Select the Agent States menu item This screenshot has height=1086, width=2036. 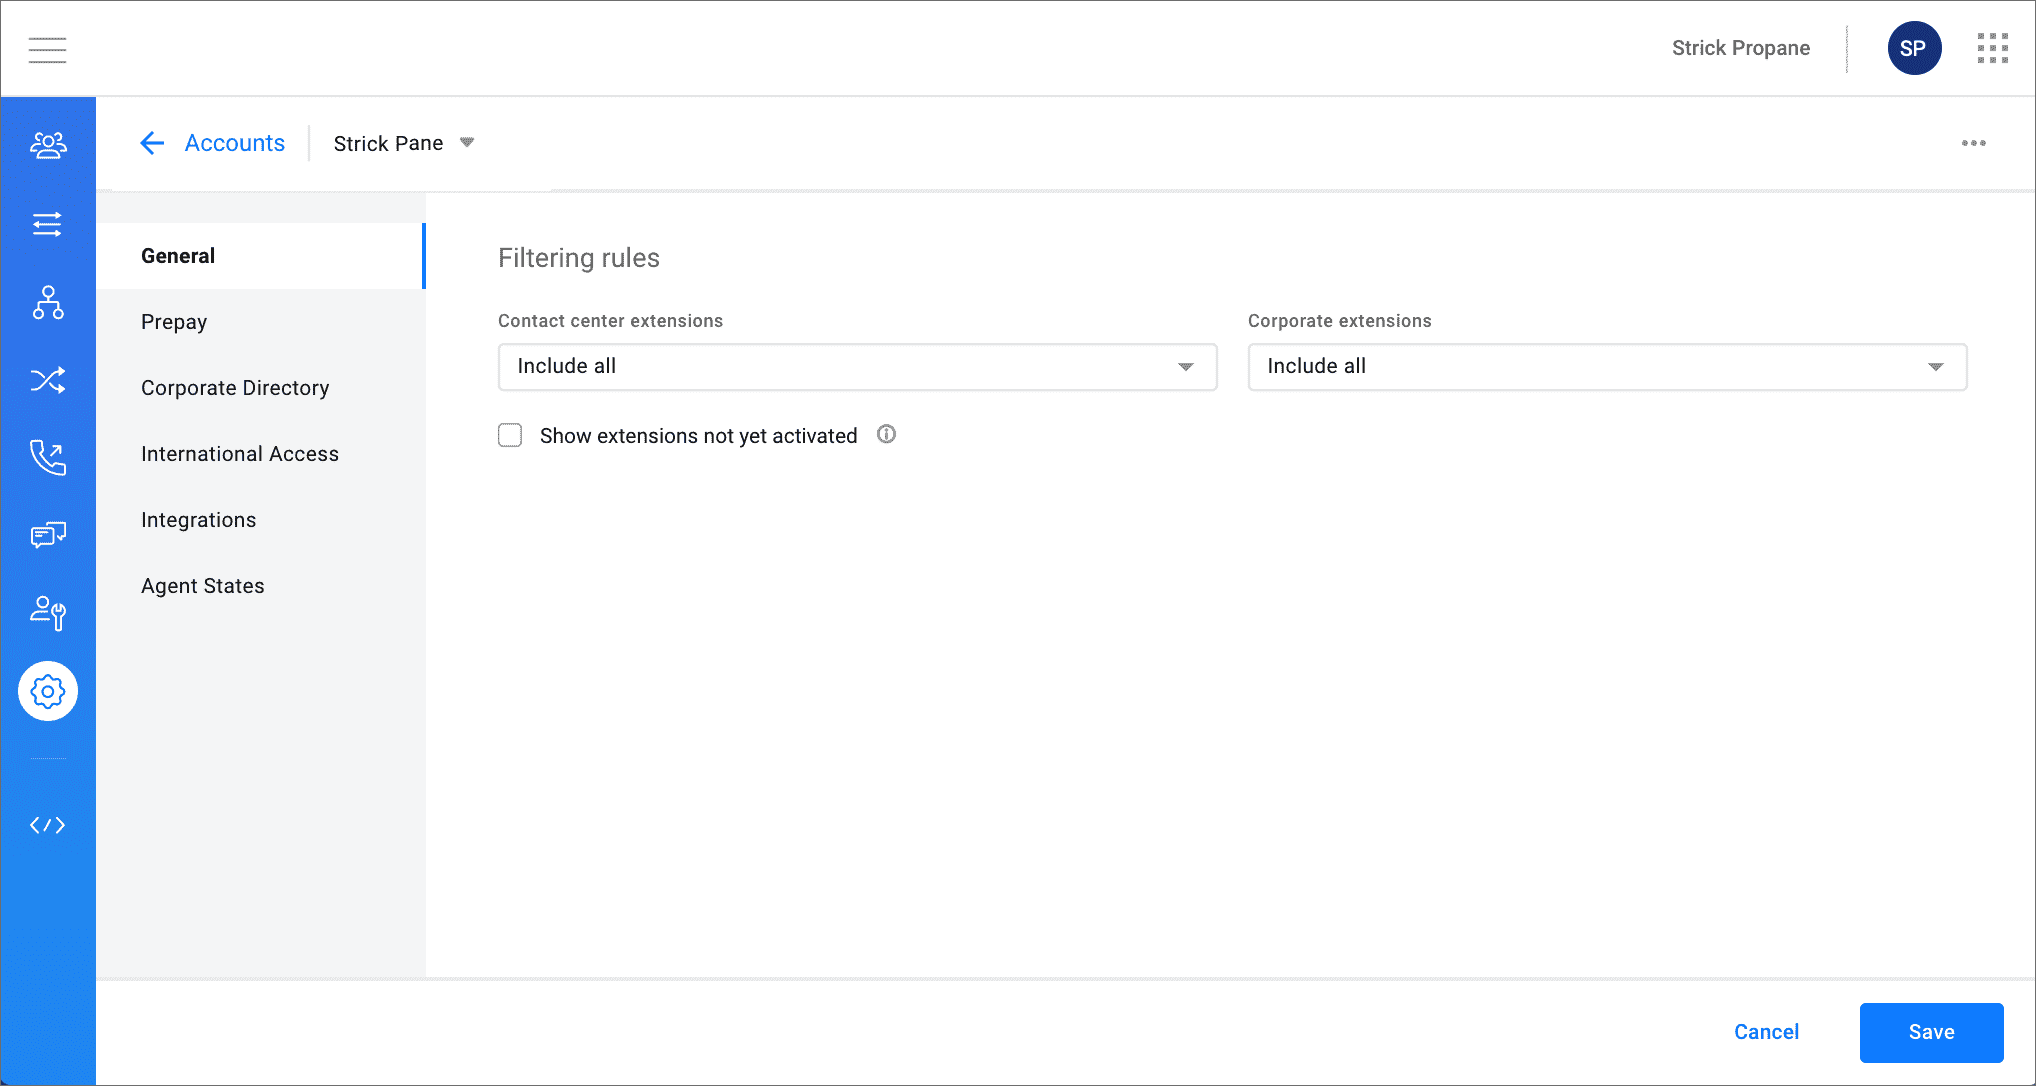(203, 585)
